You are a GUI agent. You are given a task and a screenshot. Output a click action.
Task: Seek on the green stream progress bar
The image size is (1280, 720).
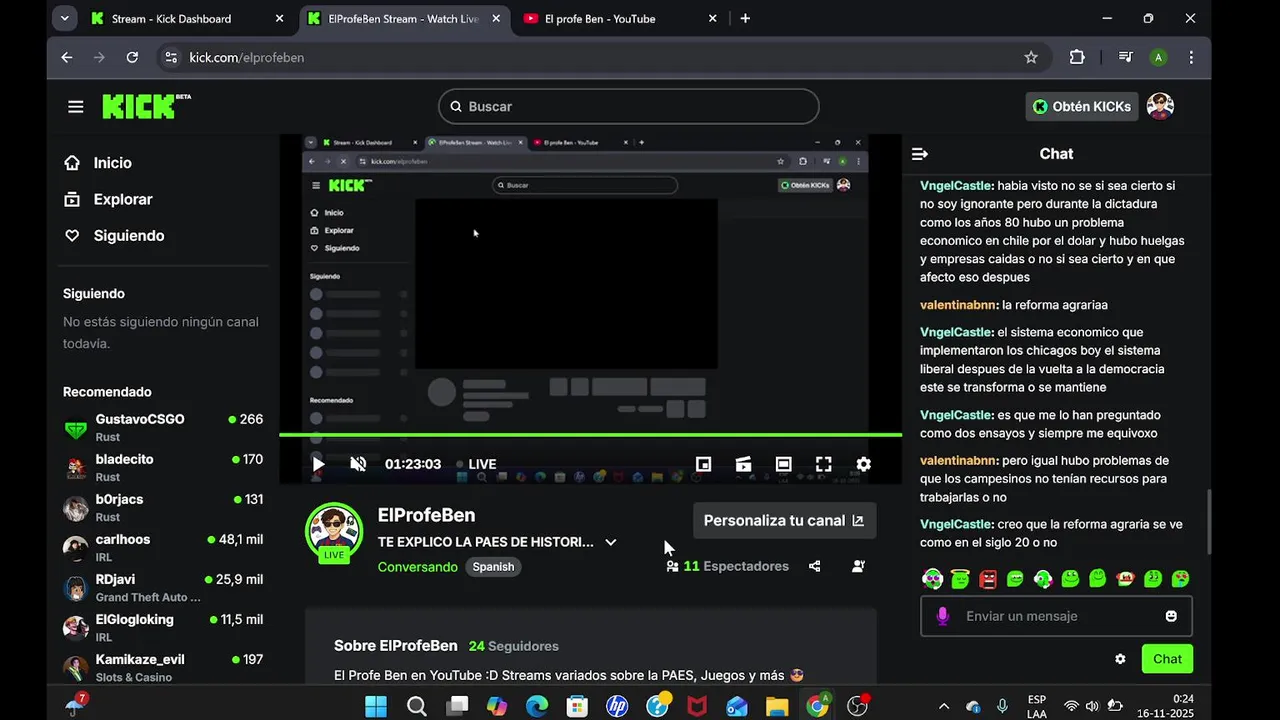590,434
